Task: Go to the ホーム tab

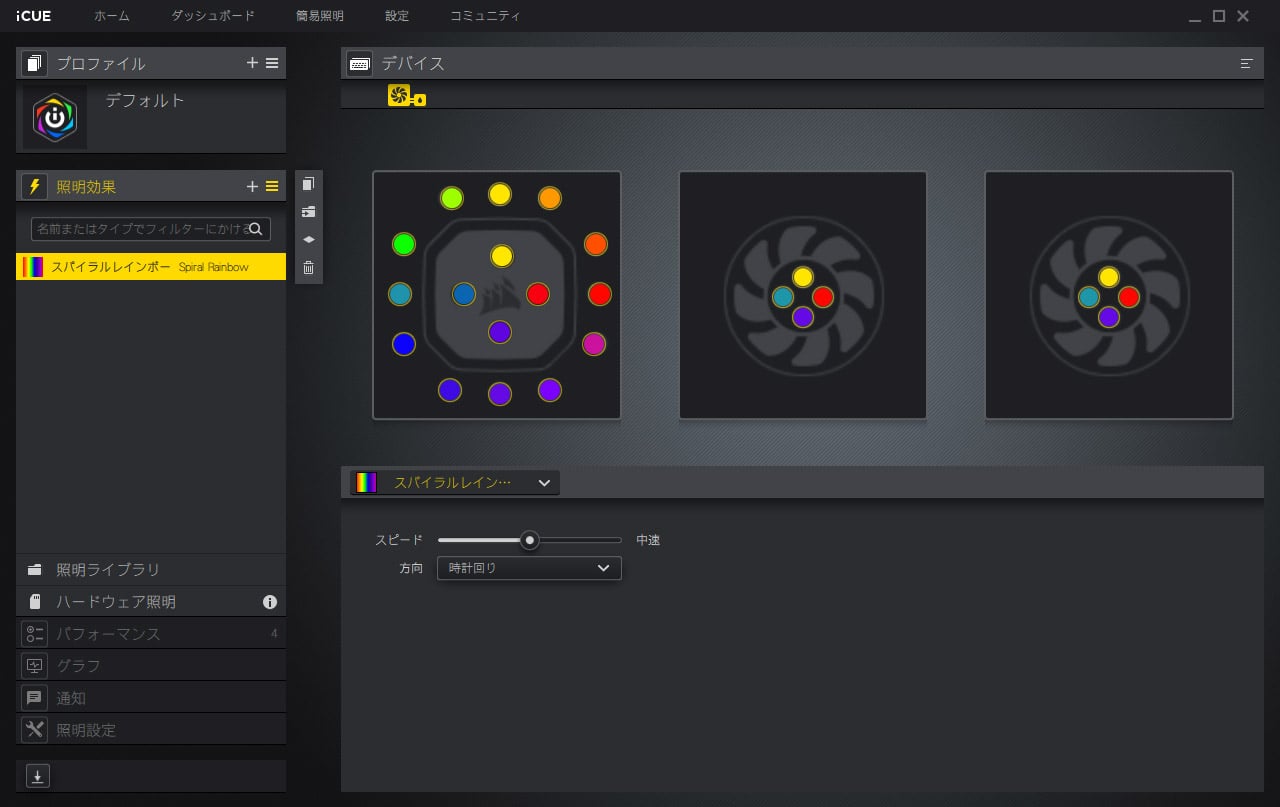Action: tap(112, 16)
